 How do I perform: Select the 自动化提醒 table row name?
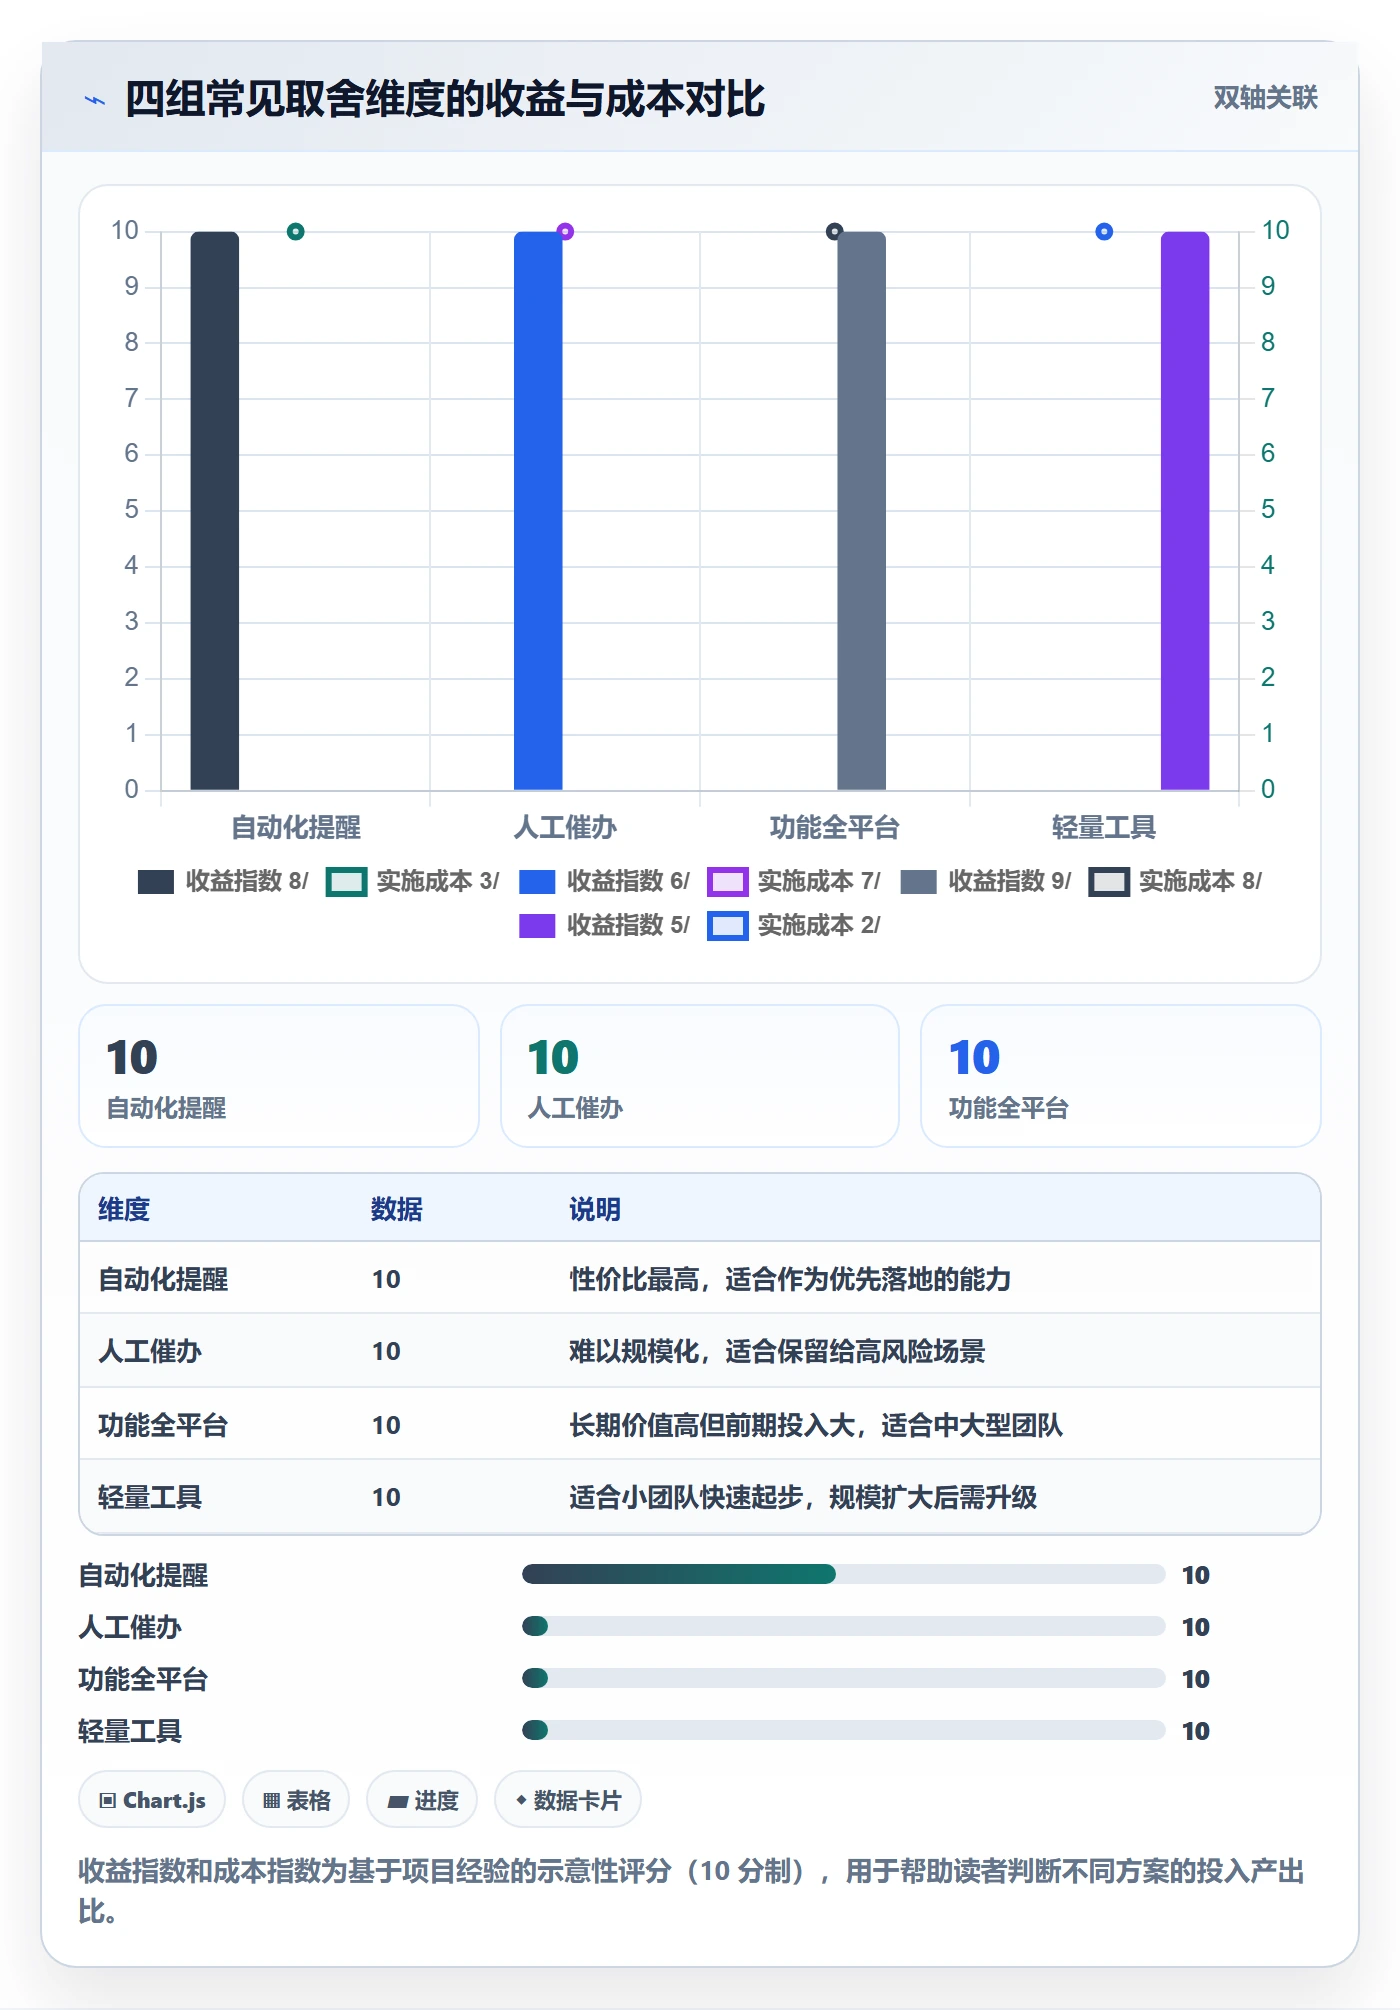(x=163, y=1279)
